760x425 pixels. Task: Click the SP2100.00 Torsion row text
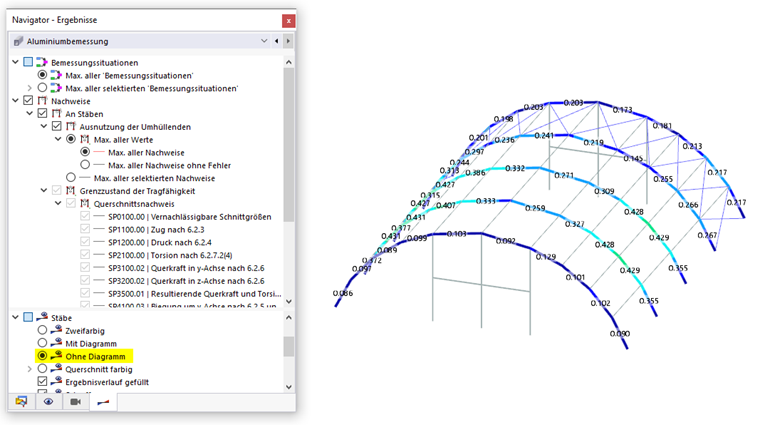(x=170, y=255)
